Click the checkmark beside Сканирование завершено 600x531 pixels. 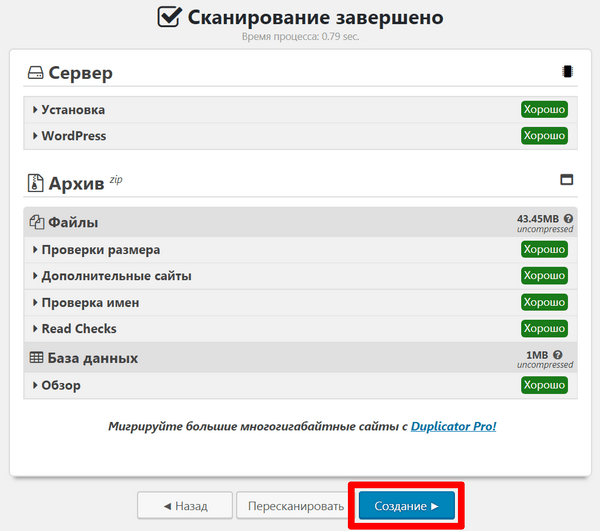click(169, 17)
